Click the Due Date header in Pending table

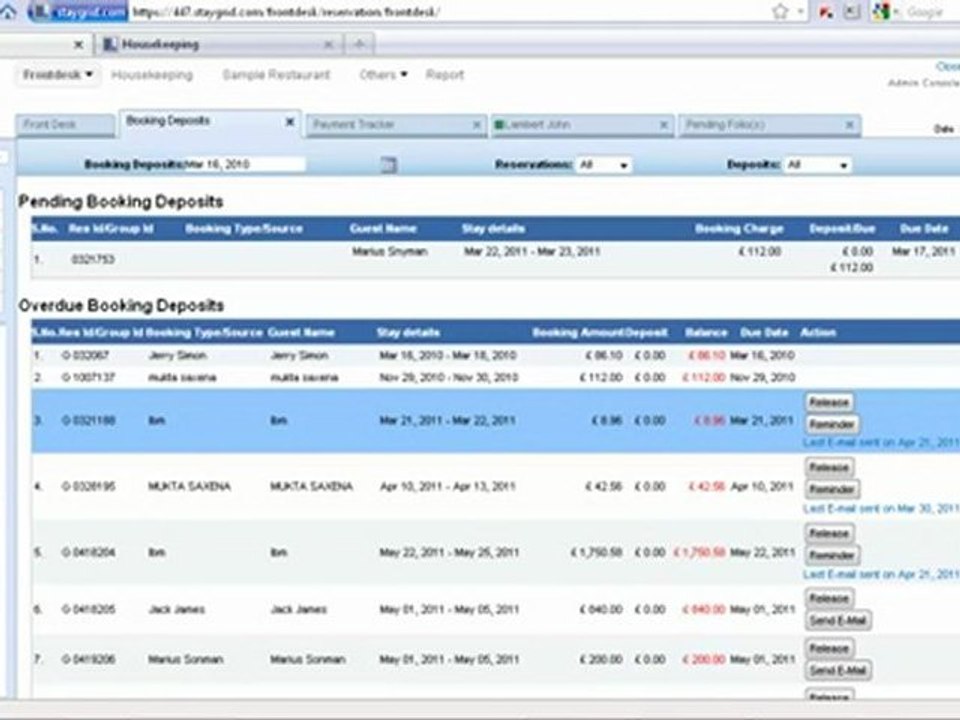tap(924, 229)
